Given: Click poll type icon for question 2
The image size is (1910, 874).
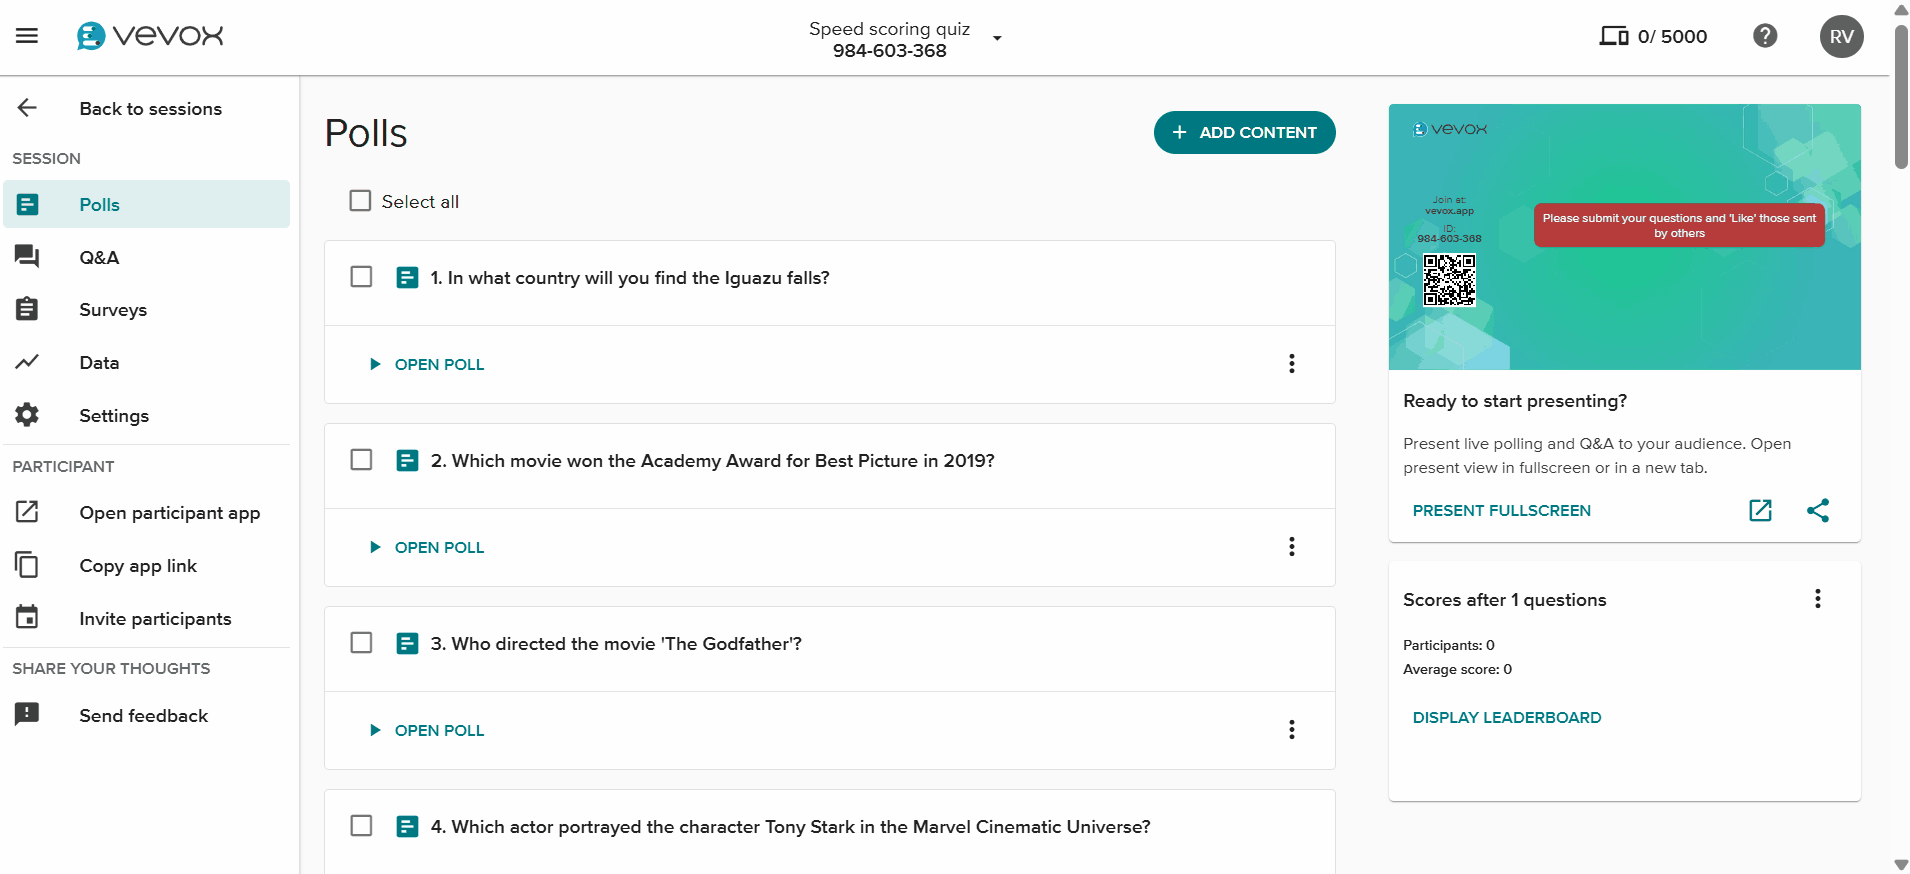Looking at the screenshot, I should pyautogui.click(x=407, y=461).
